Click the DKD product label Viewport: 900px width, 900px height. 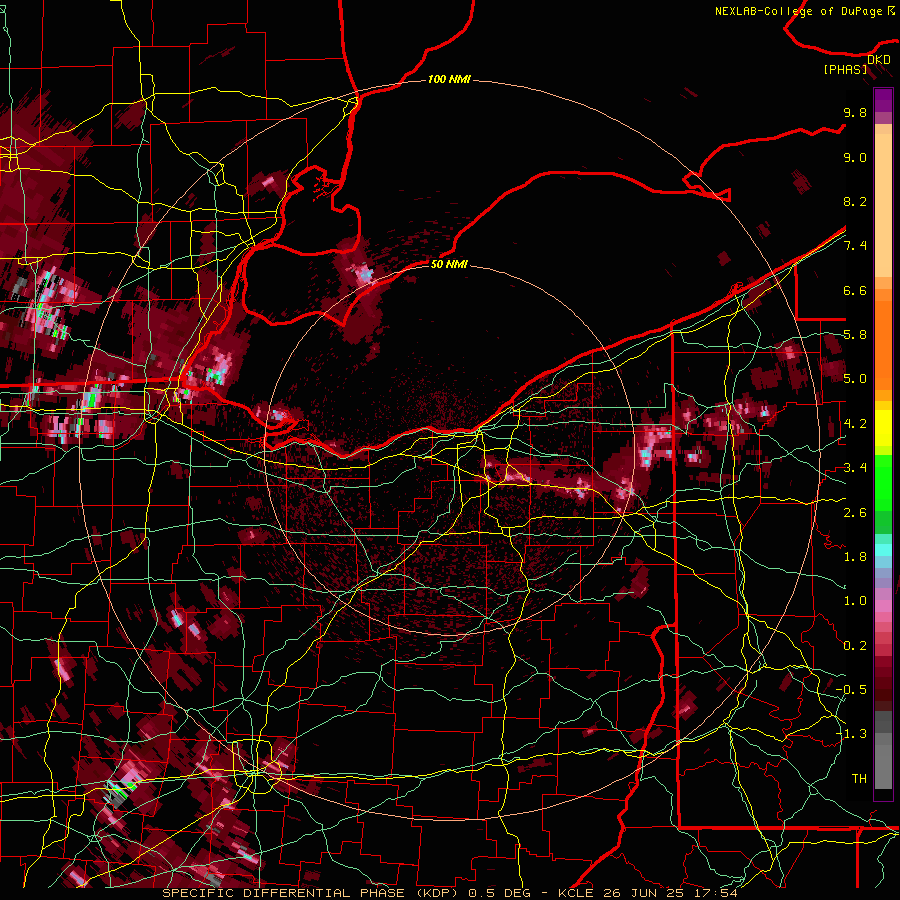click(x=879, y=60)
